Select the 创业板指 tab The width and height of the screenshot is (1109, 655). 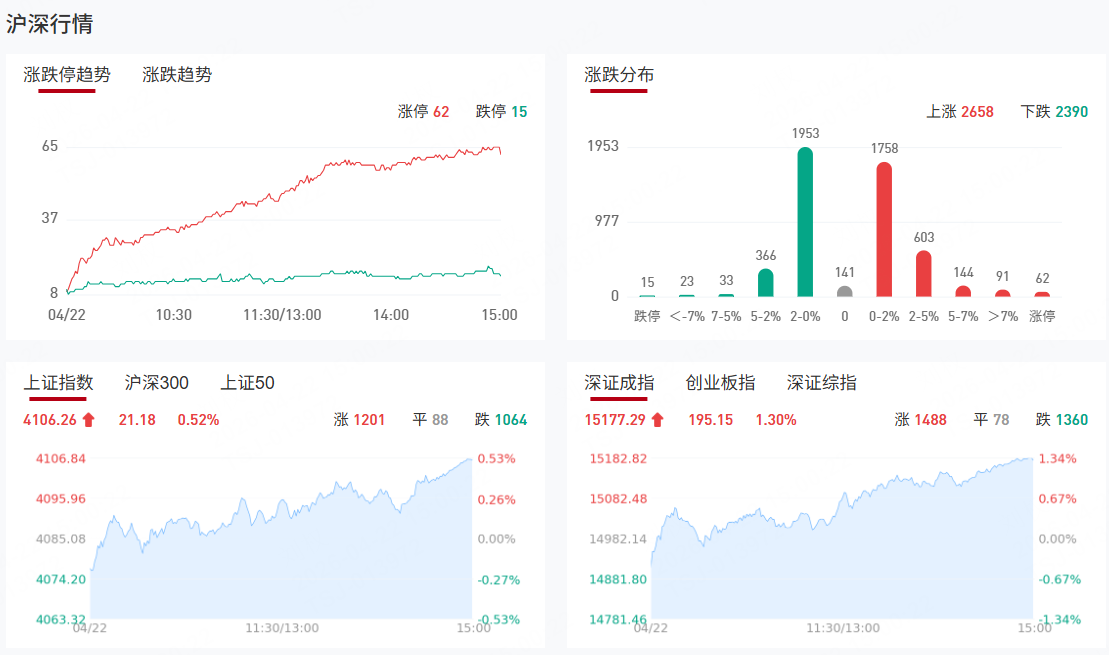(x=720, y=383)
